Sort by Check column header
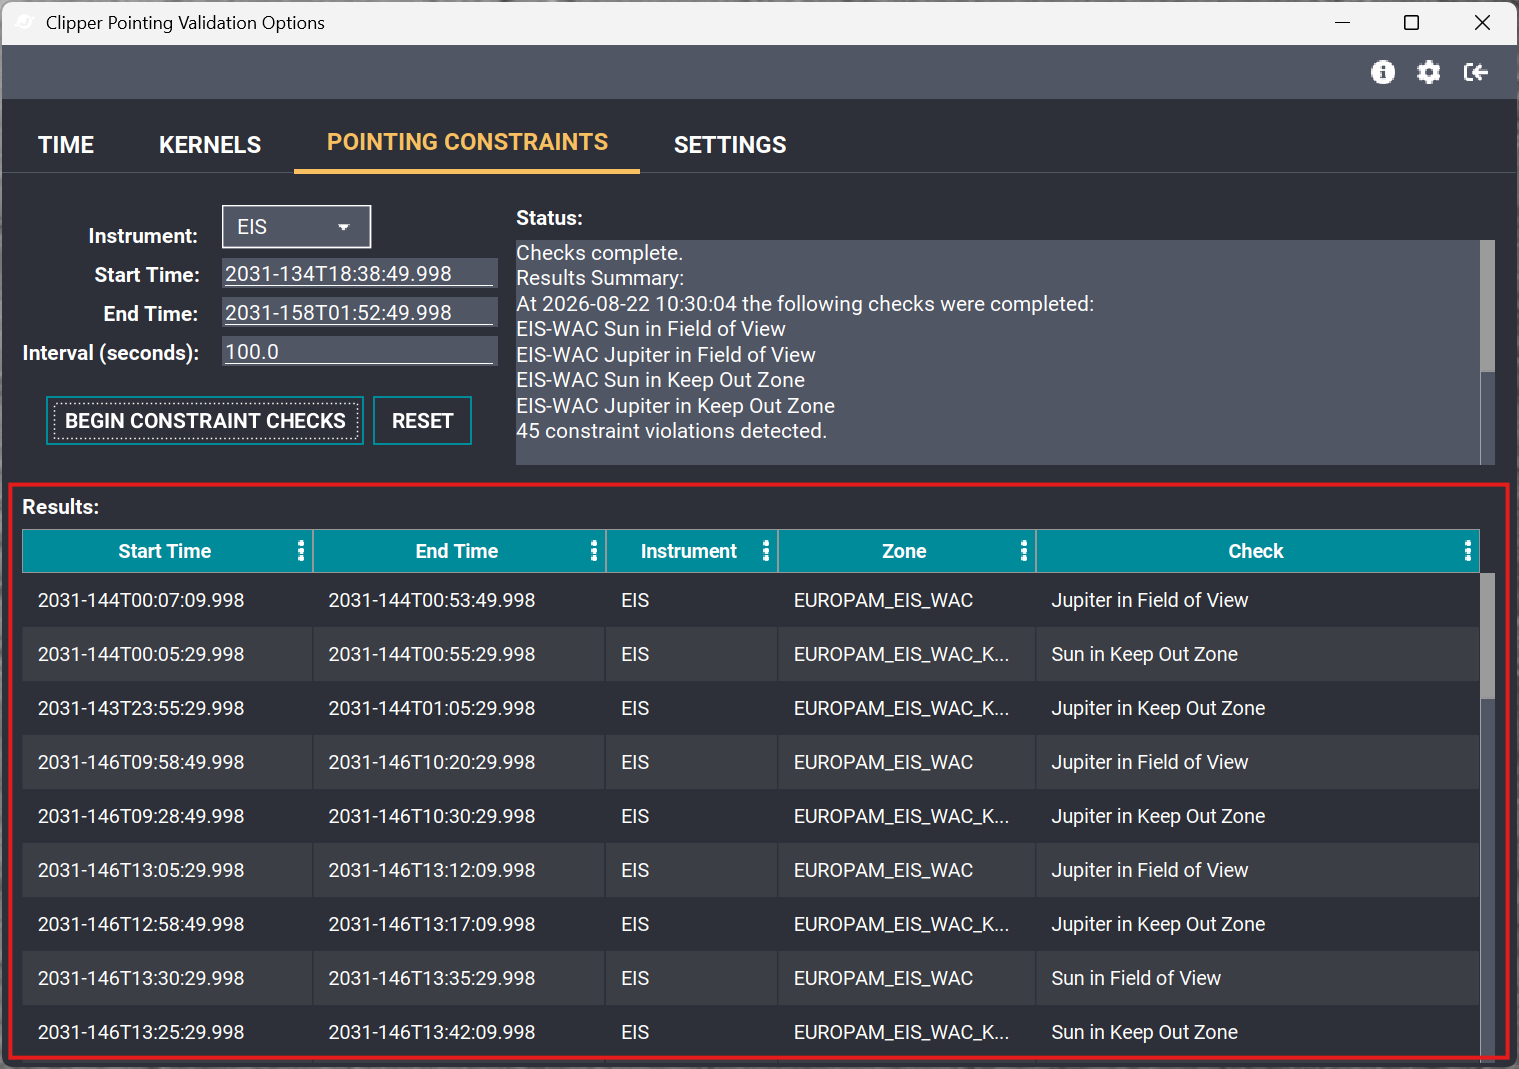This screenshot has width=1519, height=1069. (1255, 551)
